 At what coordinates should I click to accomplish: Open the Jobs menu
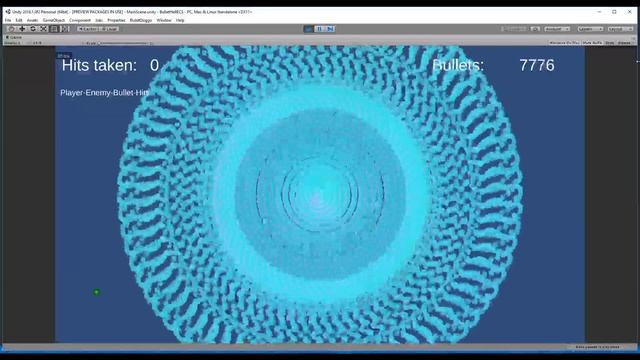[99, 20]
